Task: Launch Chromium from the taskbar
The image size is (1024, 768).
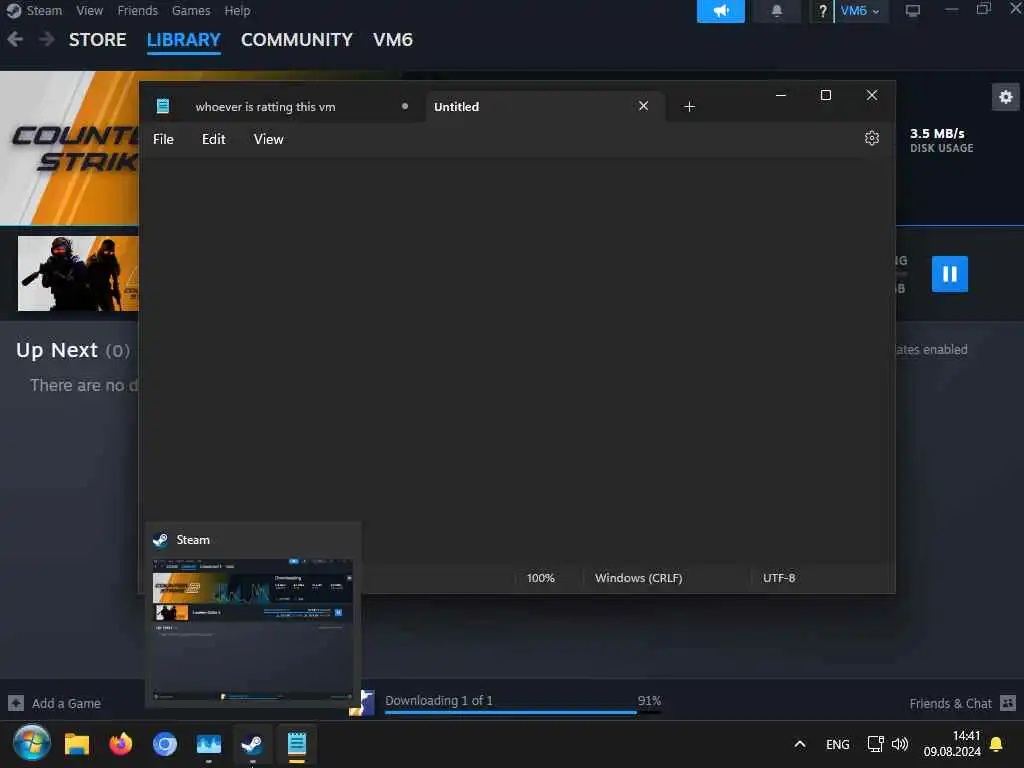Action: [x=165, y=744]
